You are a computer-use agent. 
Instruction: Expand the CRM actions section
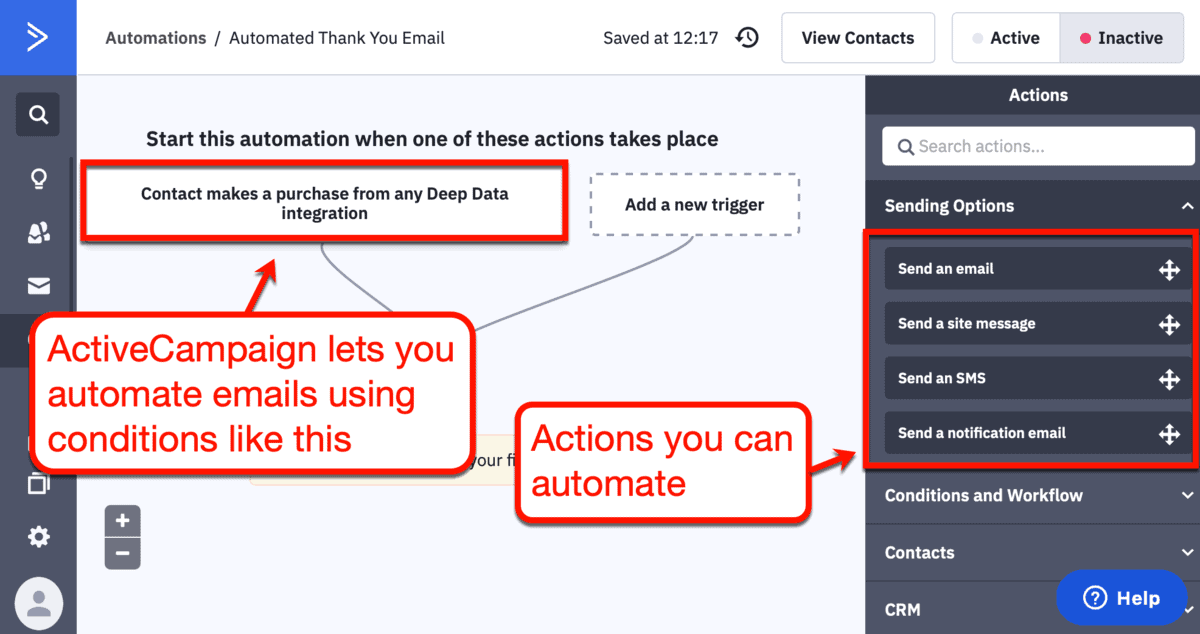(x=1032, y=607)
